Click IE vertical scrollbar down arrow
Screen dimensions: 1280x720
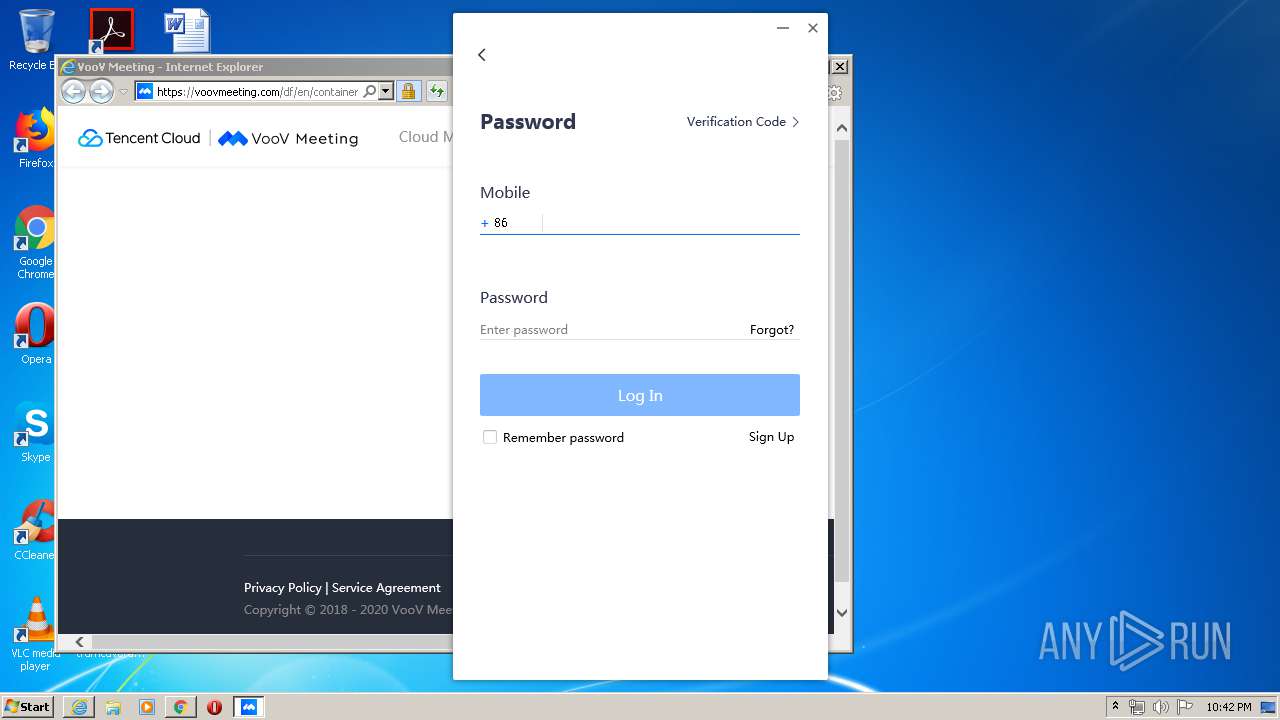[842, 612]
